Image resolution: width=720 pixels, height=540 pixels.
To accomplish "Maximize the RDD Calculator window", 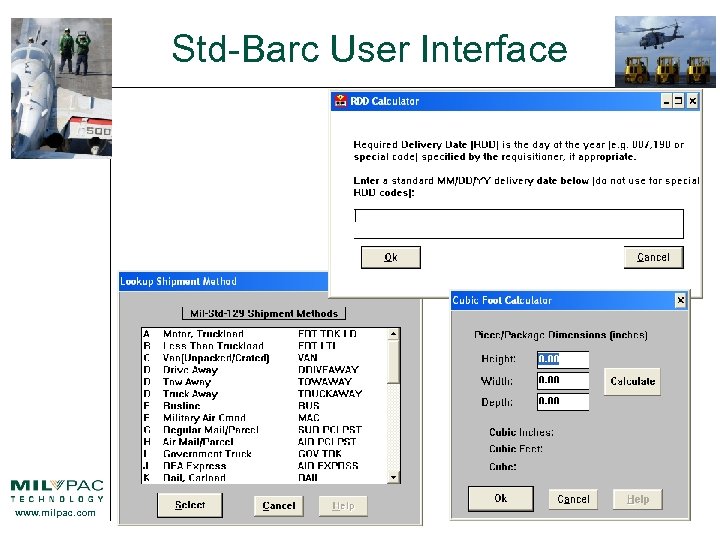I will (x=678, y=101).
